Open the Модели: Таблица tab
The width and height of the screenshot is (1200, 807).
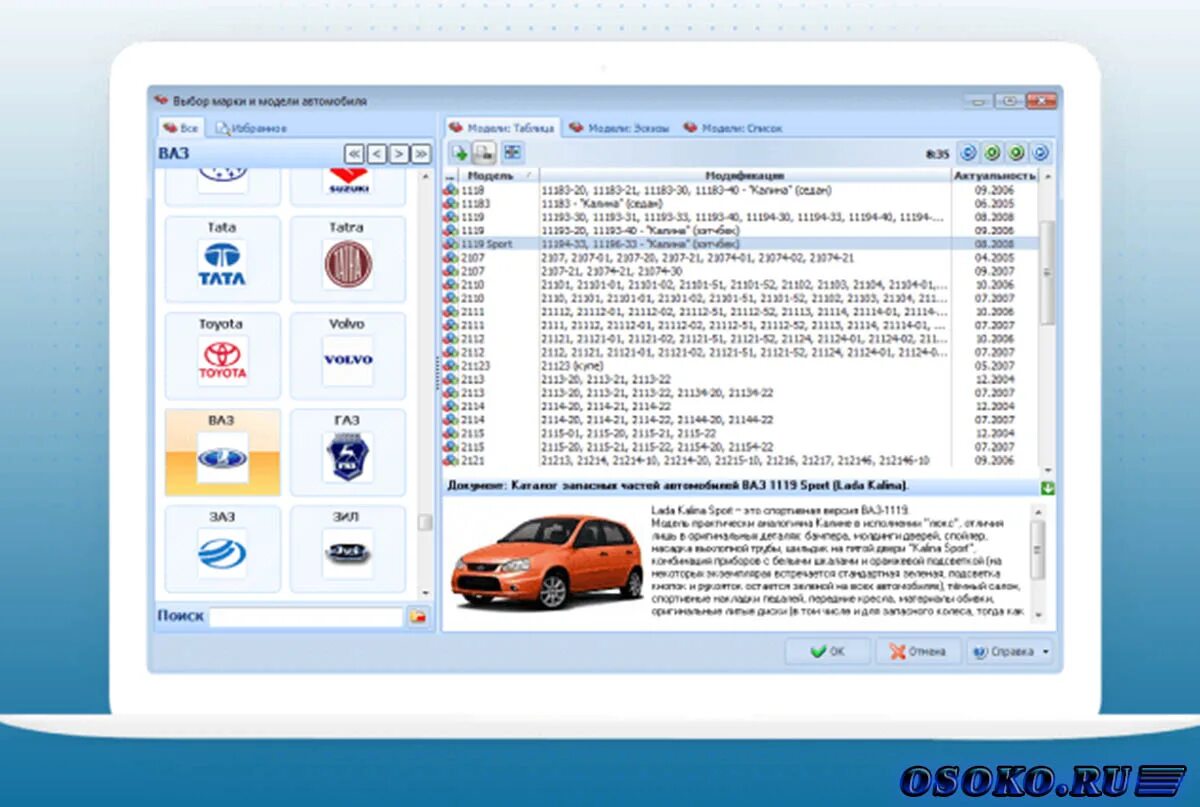501,128
